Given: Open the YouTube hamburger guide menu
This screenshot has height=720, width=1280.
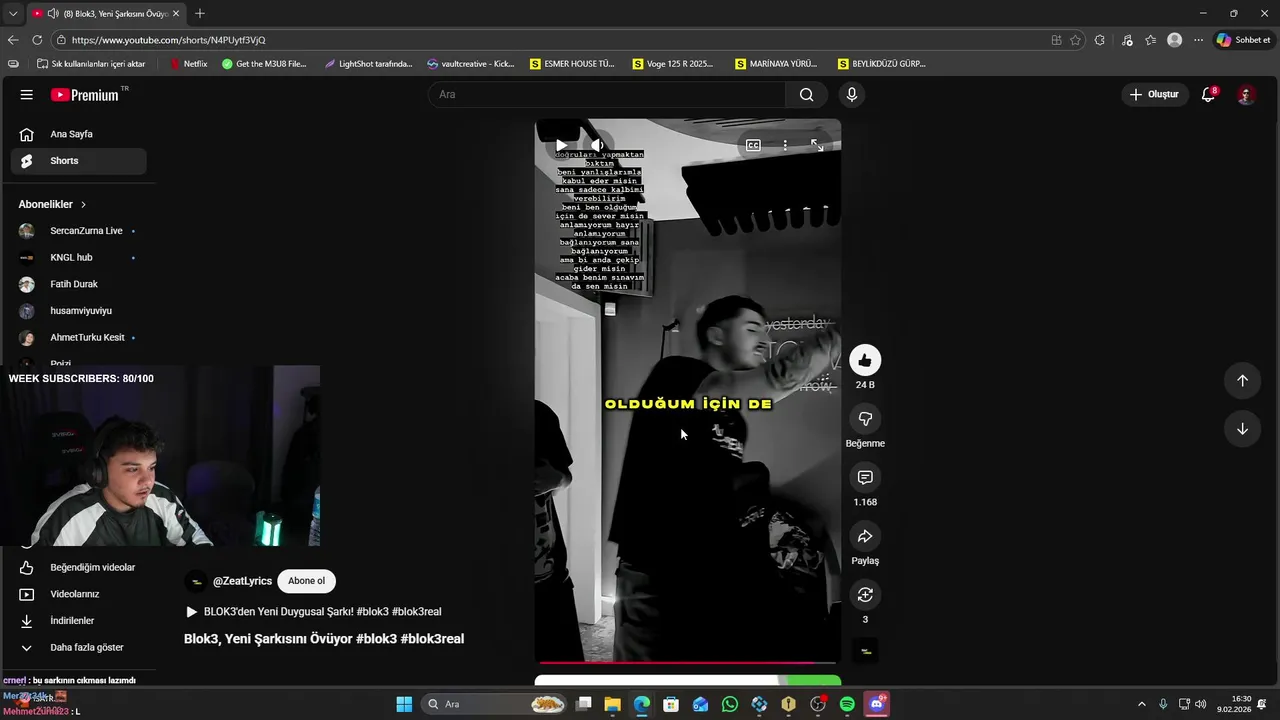Looking at the screenshot, I should pos(27,95).
